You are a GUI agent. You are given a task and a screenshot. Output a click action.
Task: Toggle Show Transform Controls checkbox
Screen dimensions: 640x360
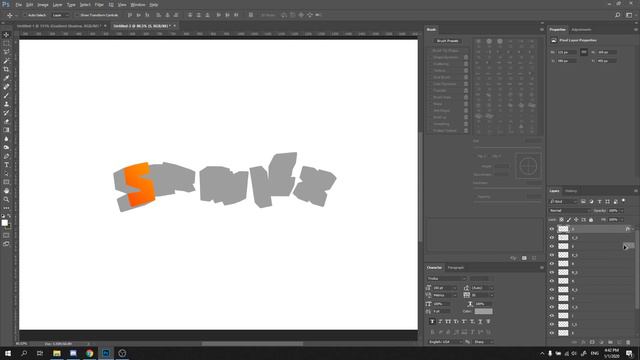77,15
